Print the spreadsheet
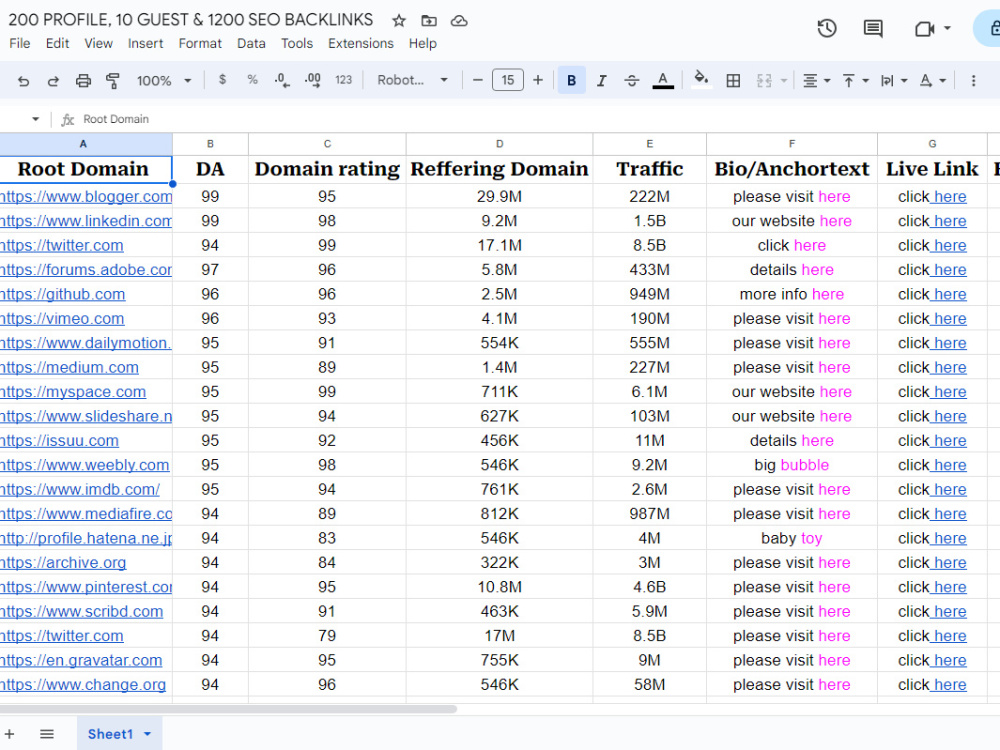The height and width of the screenshot is (750, 1000). [x=83, y=80]
